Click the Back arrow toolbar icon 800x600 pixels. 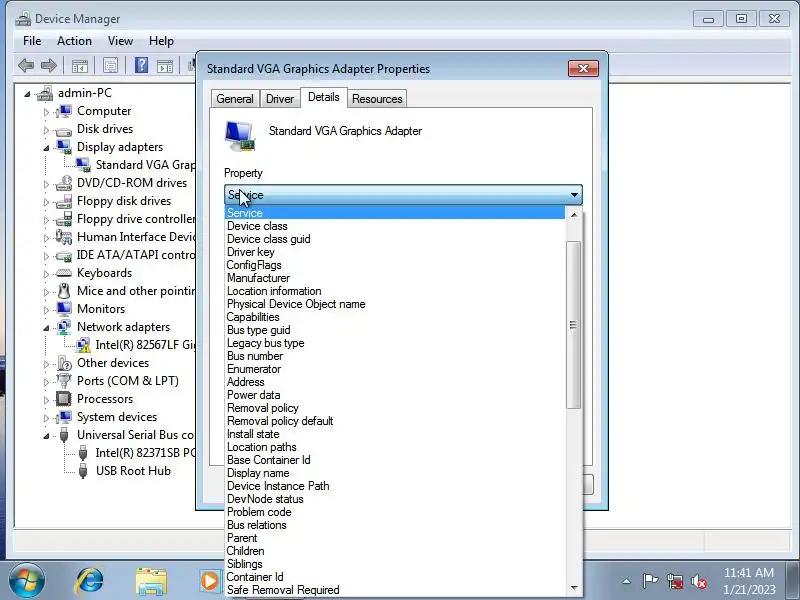26,65
